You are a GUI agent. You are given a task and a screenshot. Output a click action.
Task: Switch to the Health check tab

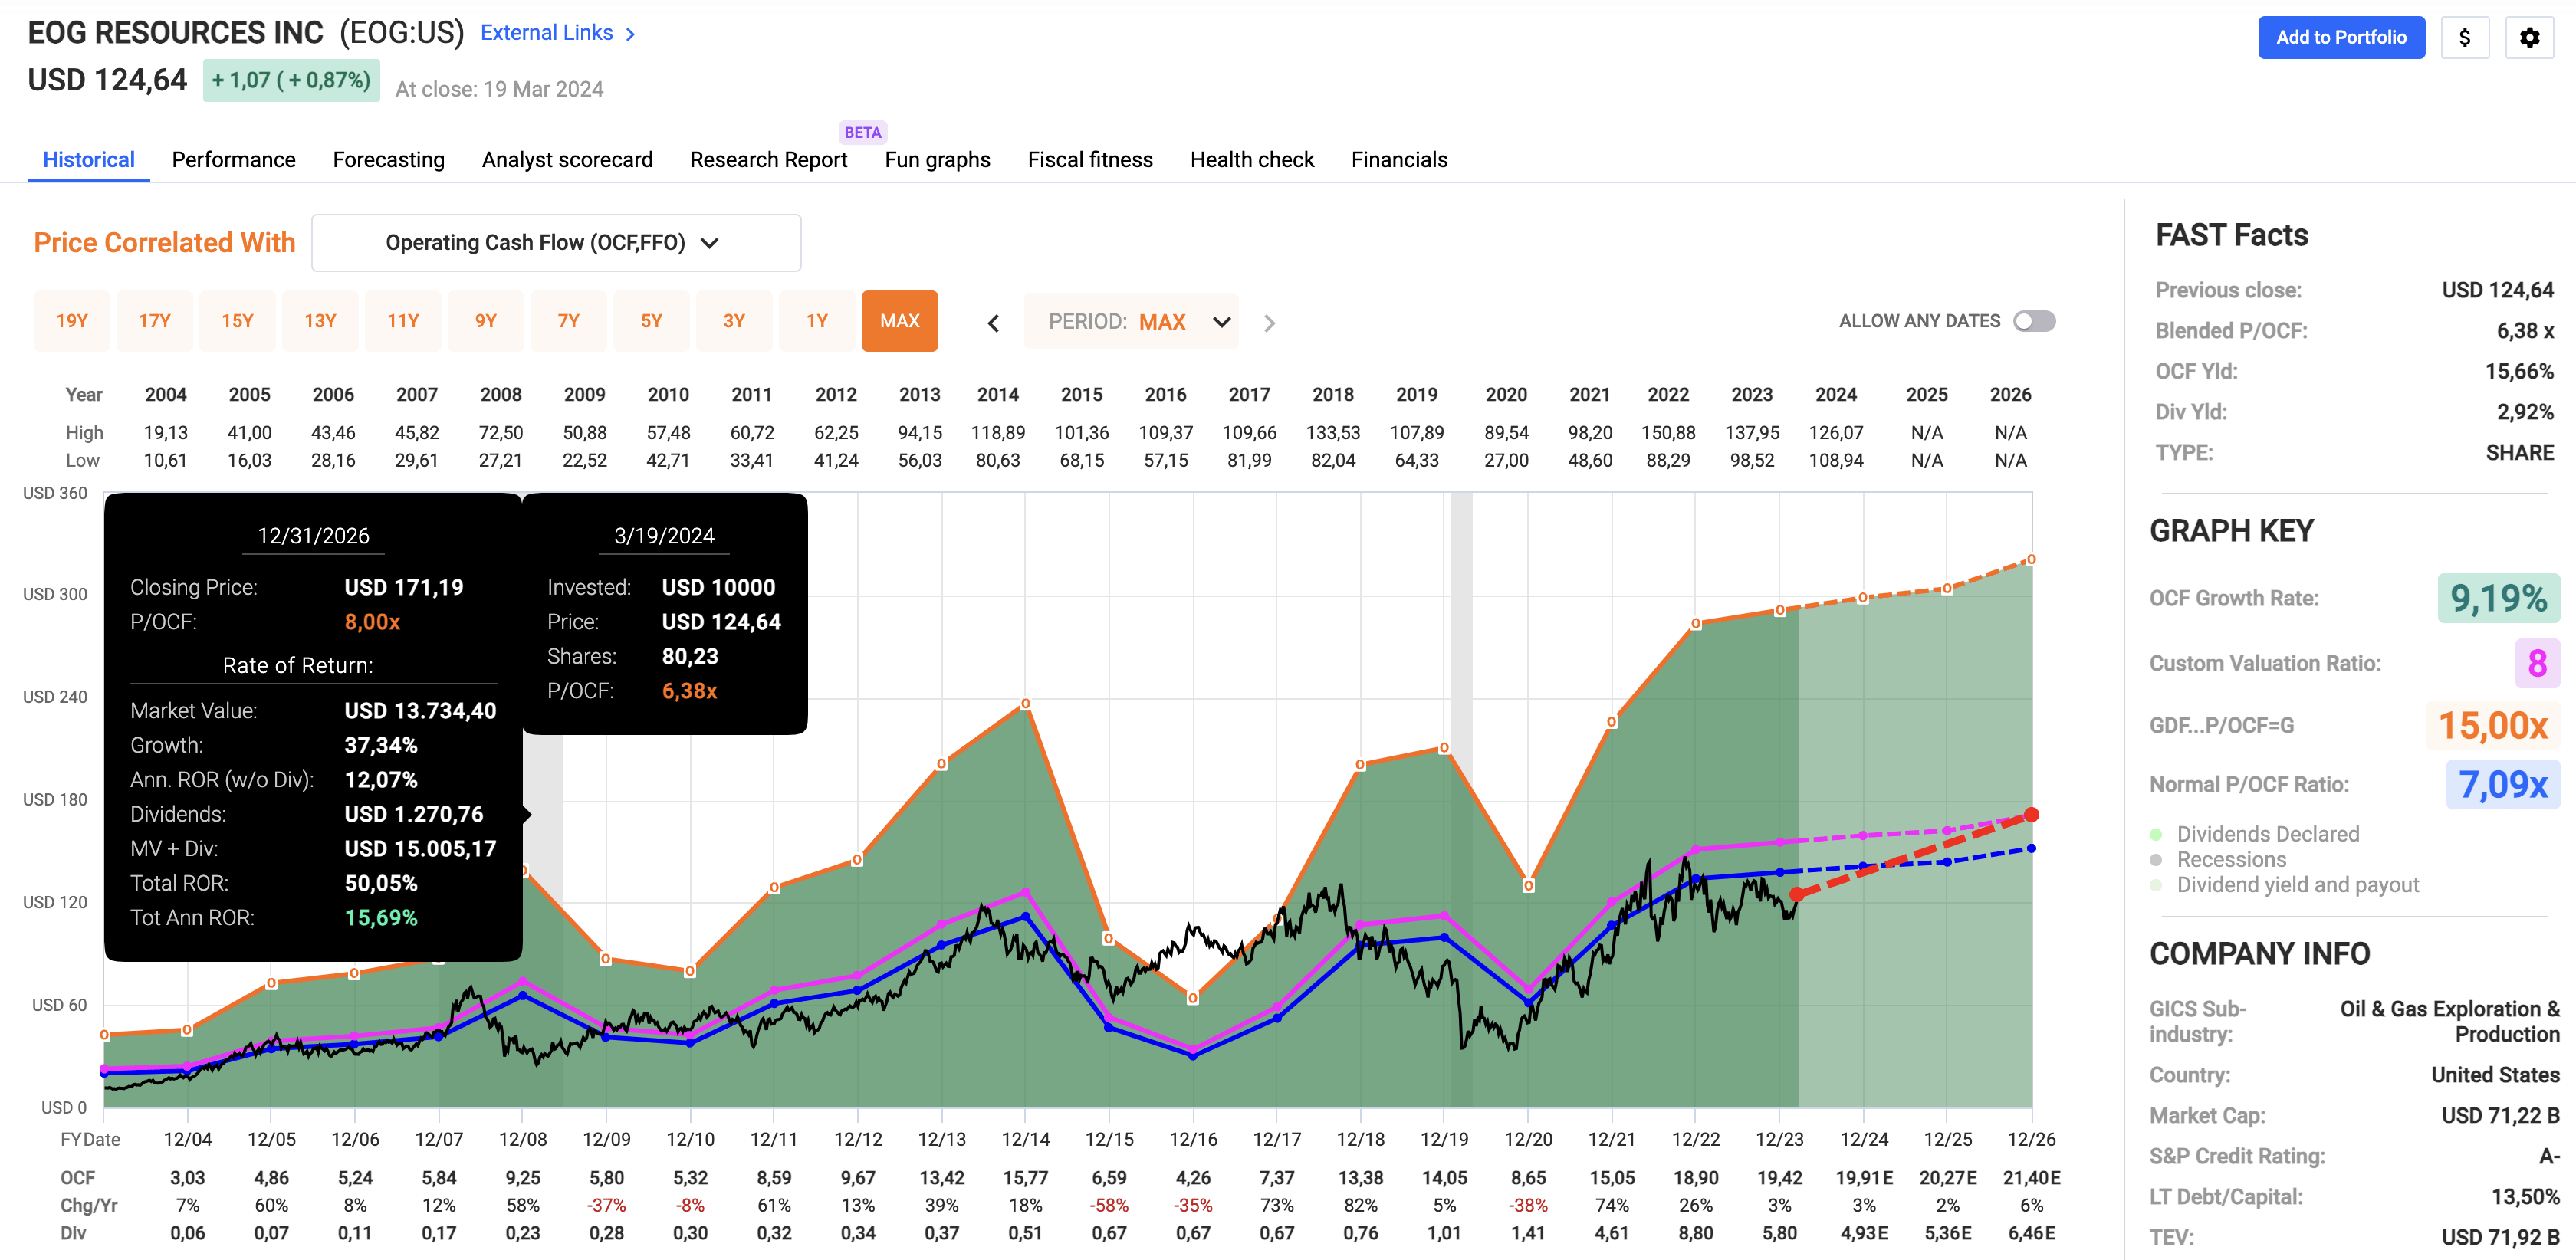[x=1251, y=159]
